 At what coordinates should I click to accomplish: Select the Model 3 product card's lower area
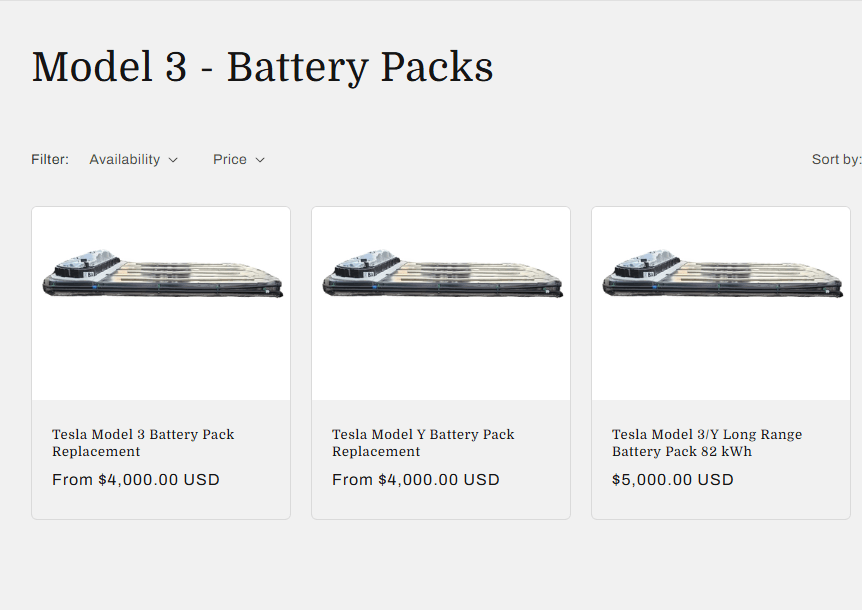[x=161, y=459]
